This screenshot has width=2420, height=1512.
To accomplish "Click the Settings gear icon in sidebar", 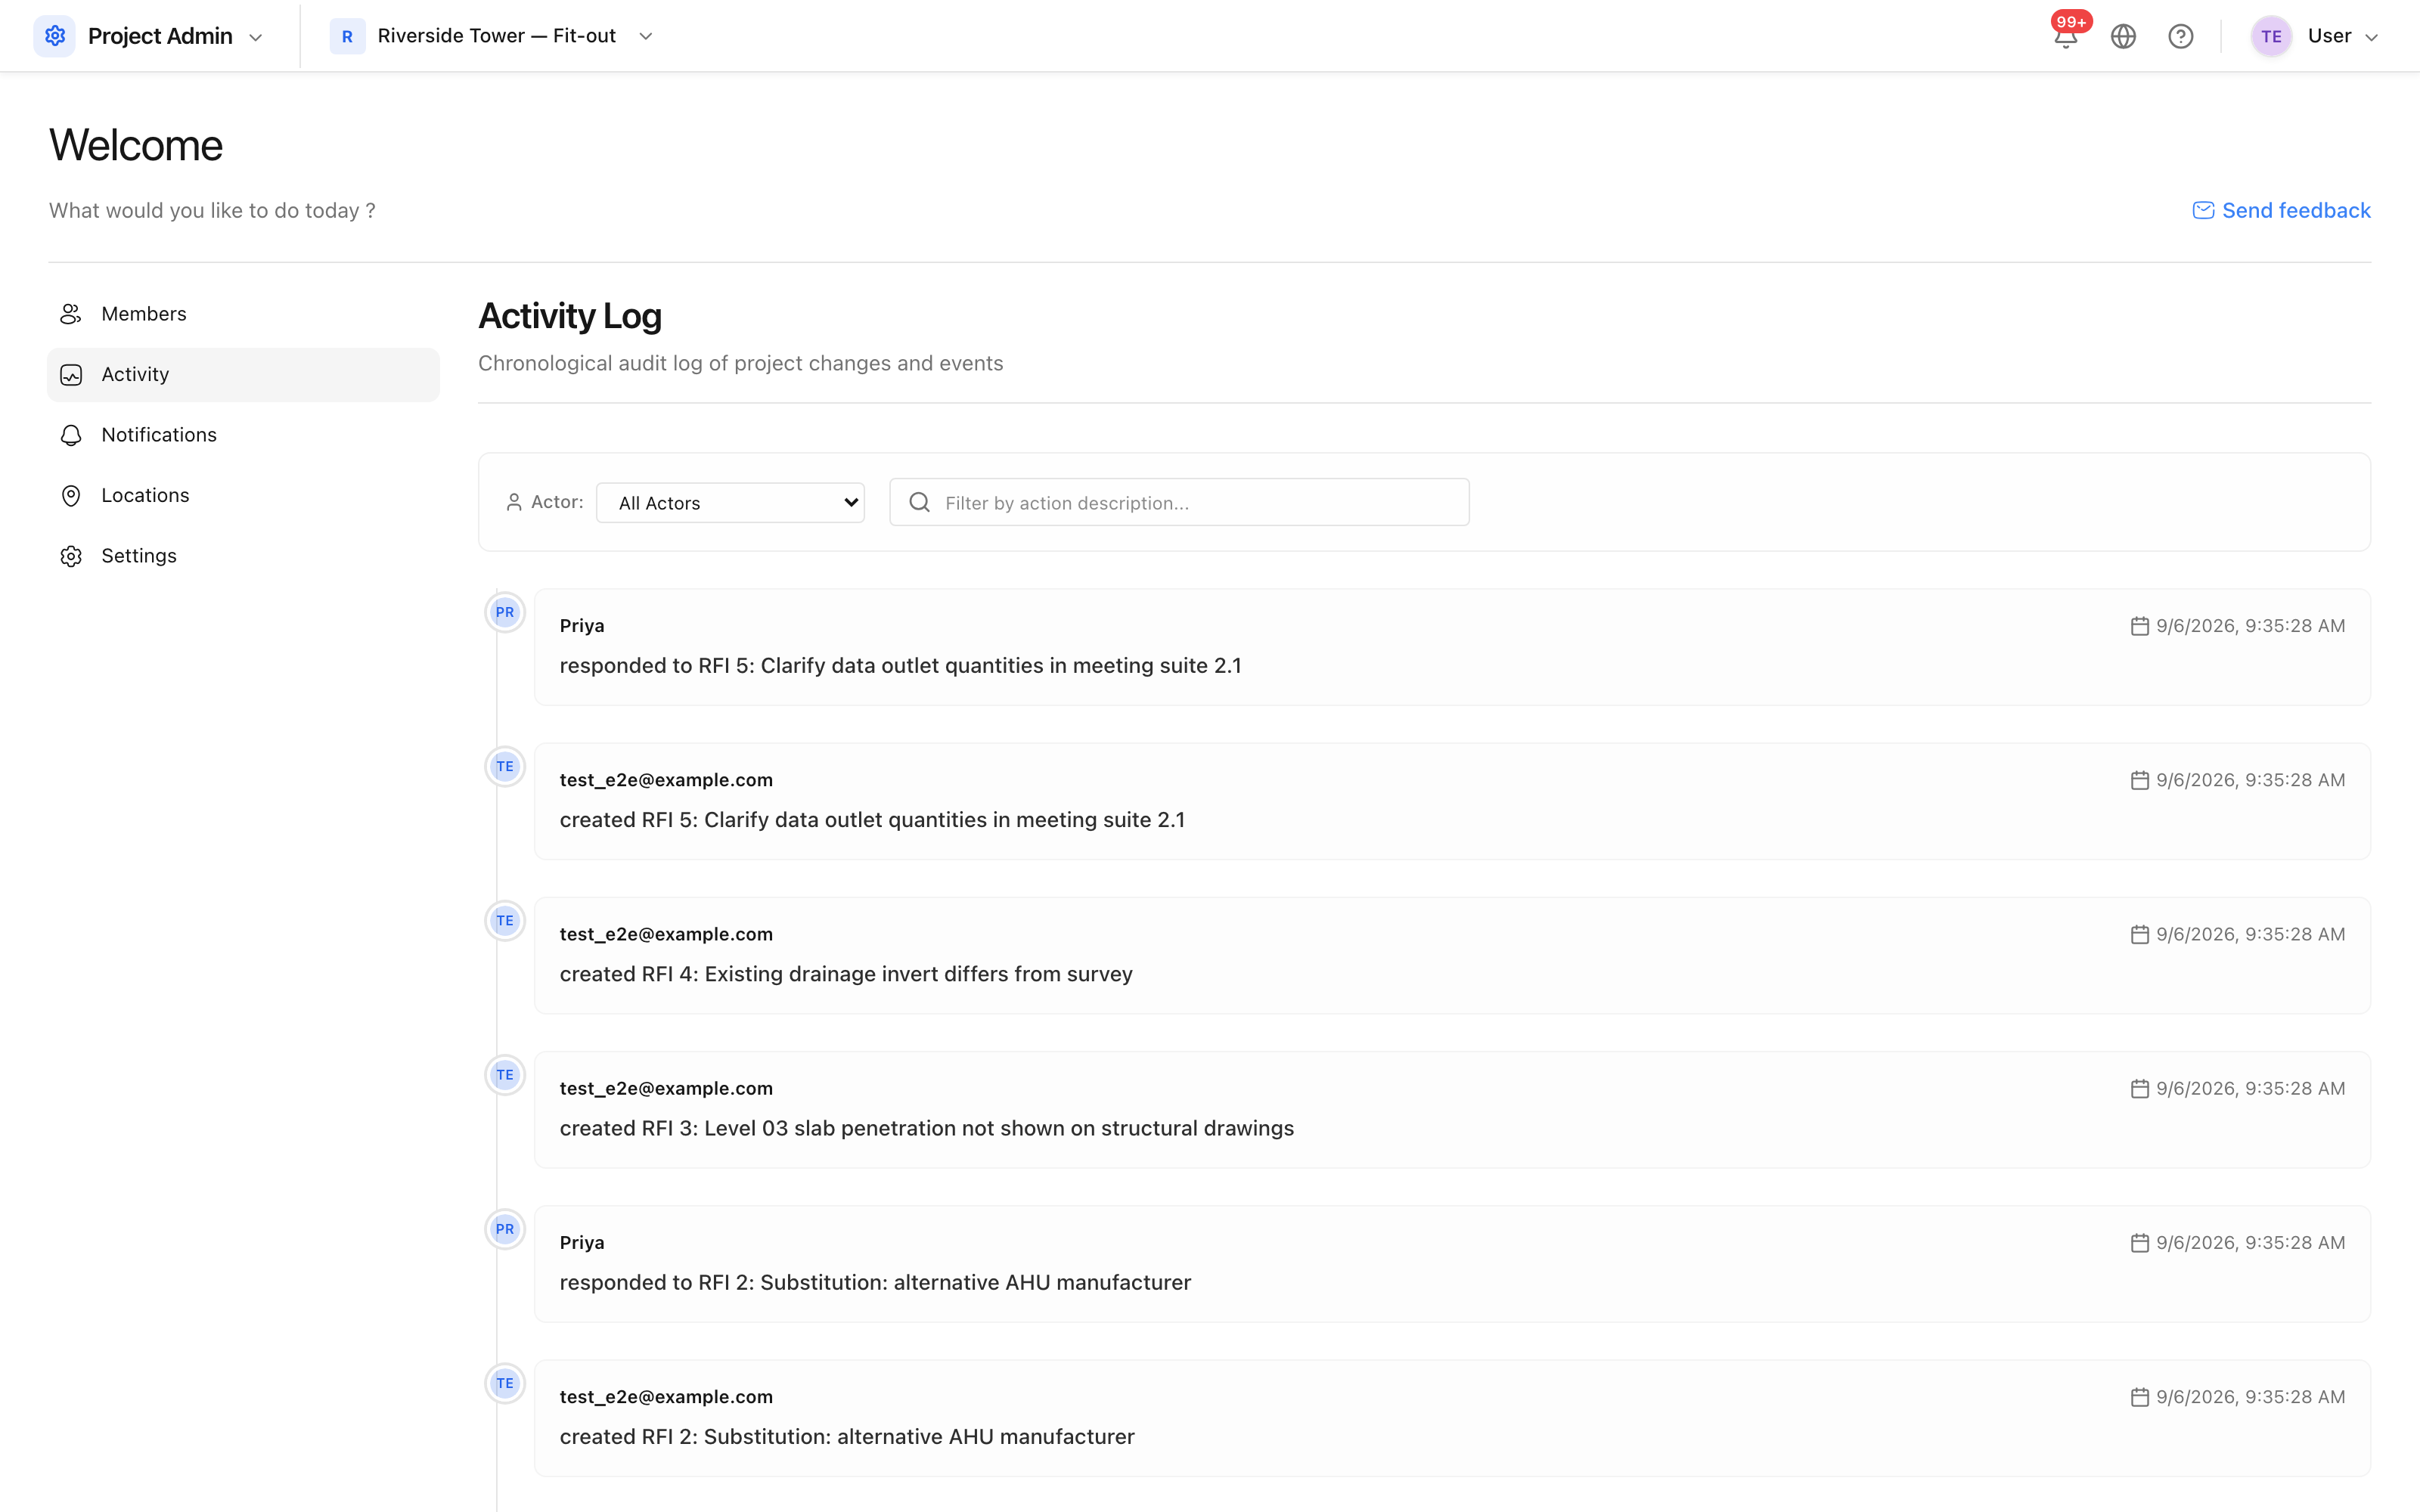I will (x=71, y=556).
